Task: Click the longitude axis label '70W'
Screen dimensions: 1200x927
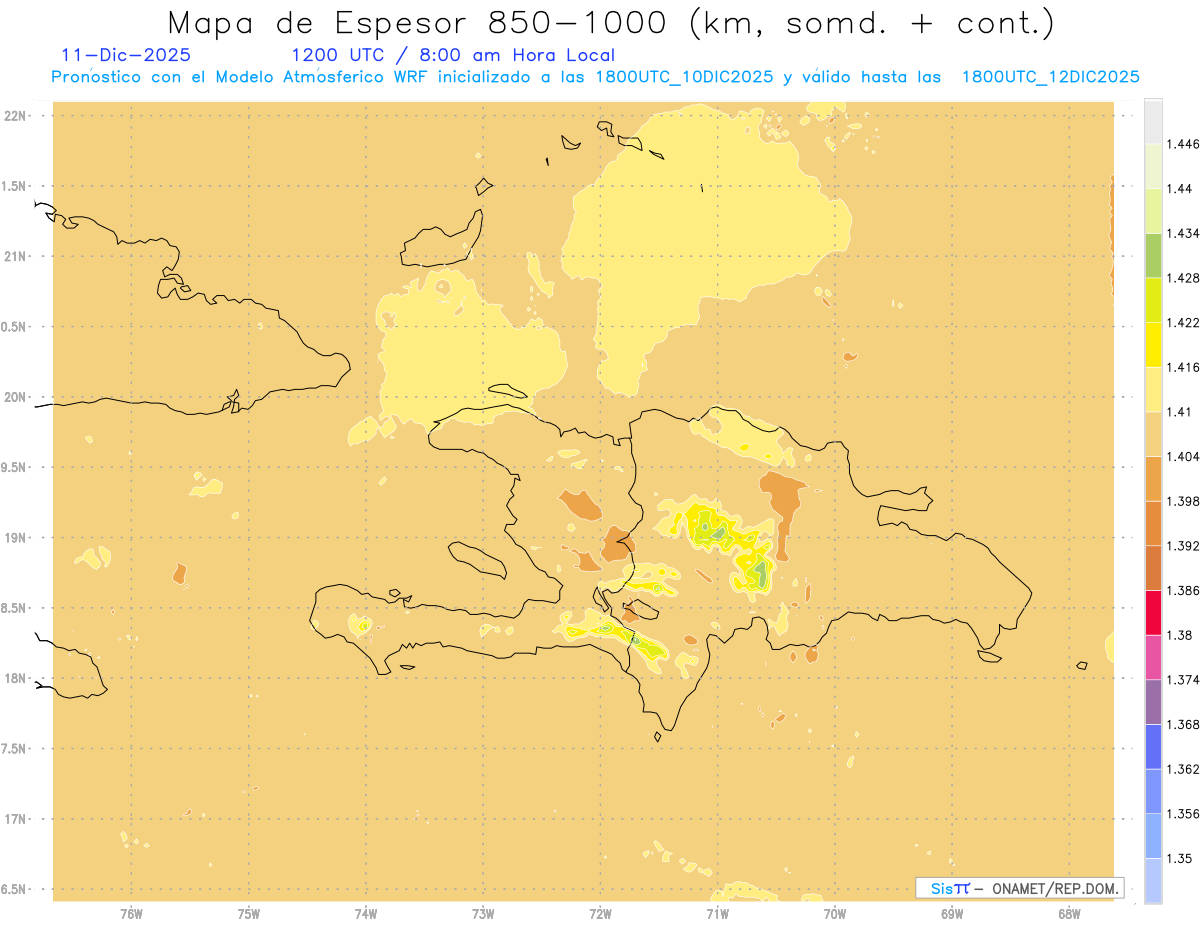Action: 835,914
